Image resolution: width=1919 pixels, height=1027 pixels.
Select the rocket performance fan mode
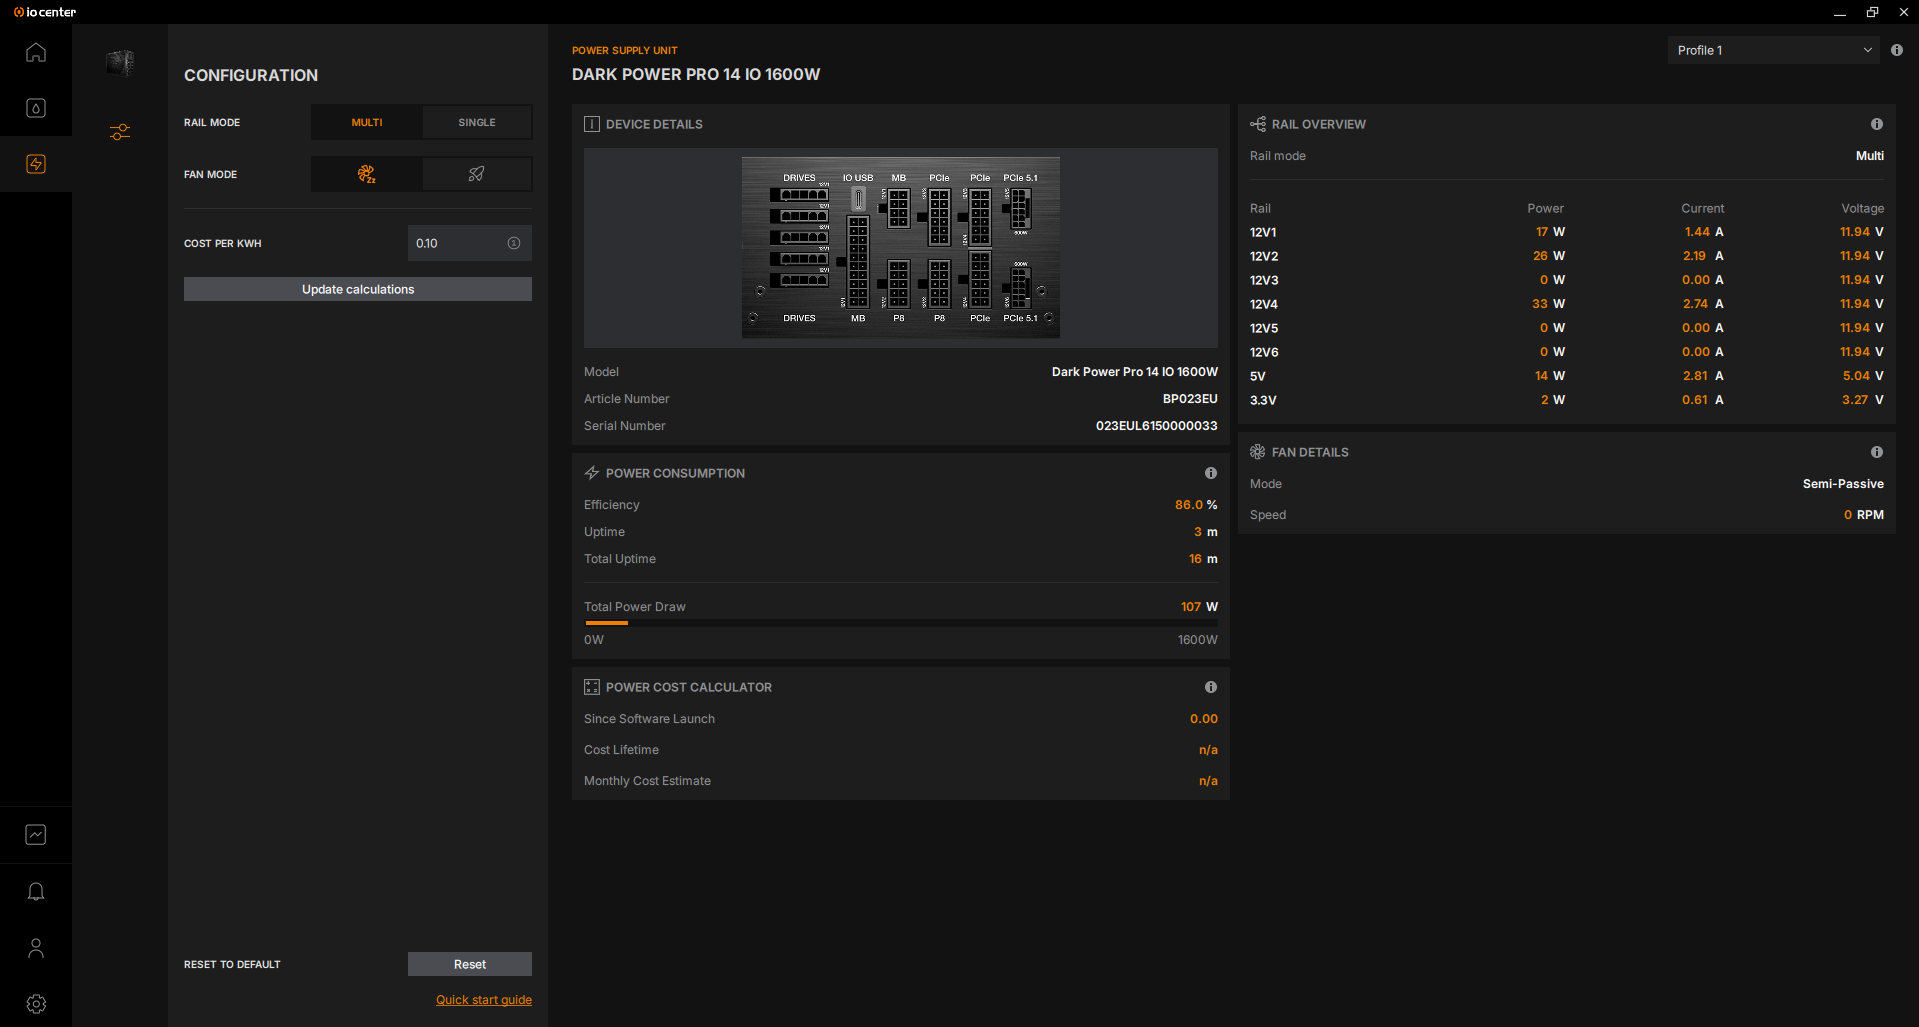click(477, 174)
